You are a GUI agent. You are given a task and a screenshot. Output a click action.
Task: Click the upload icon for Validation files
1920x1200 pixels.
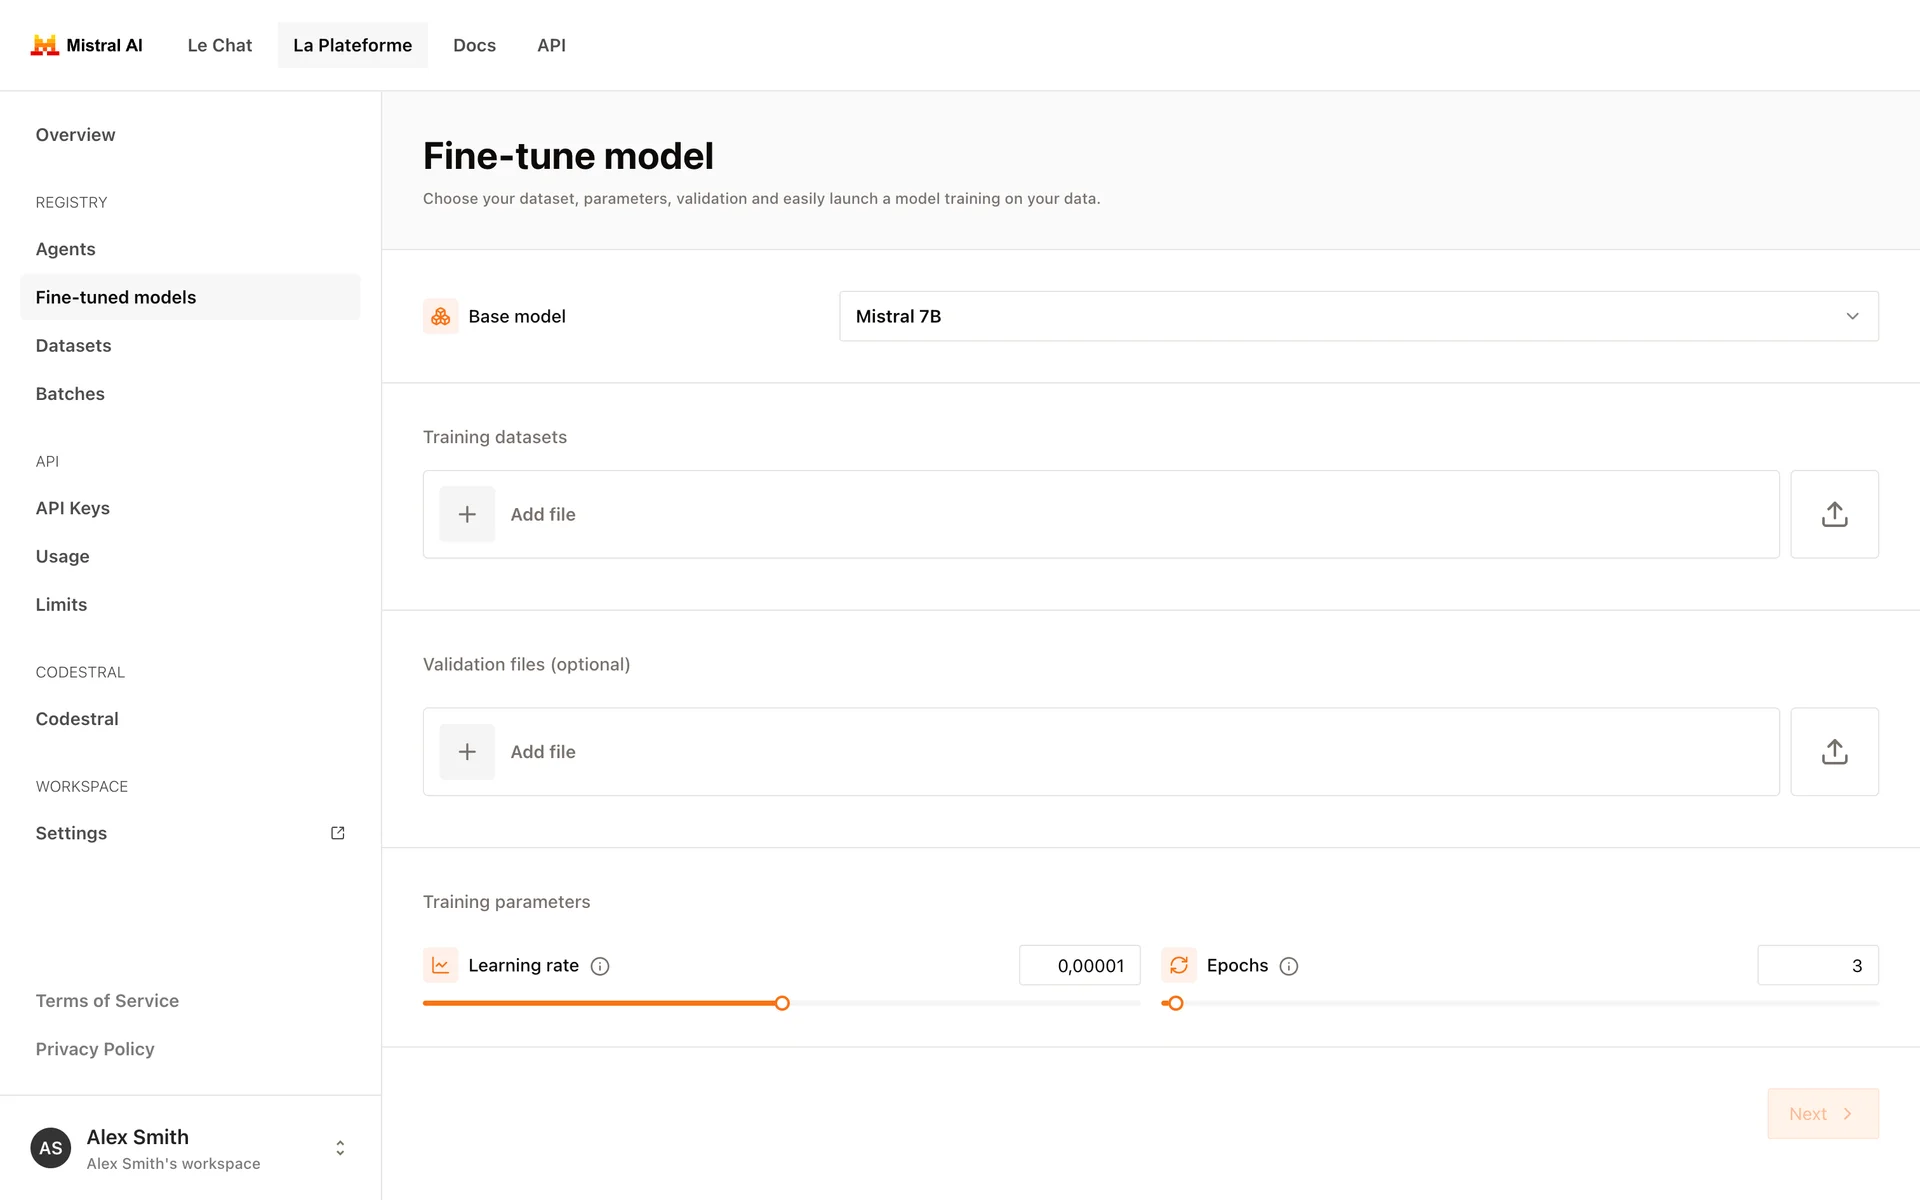[x=1834, y=752]
